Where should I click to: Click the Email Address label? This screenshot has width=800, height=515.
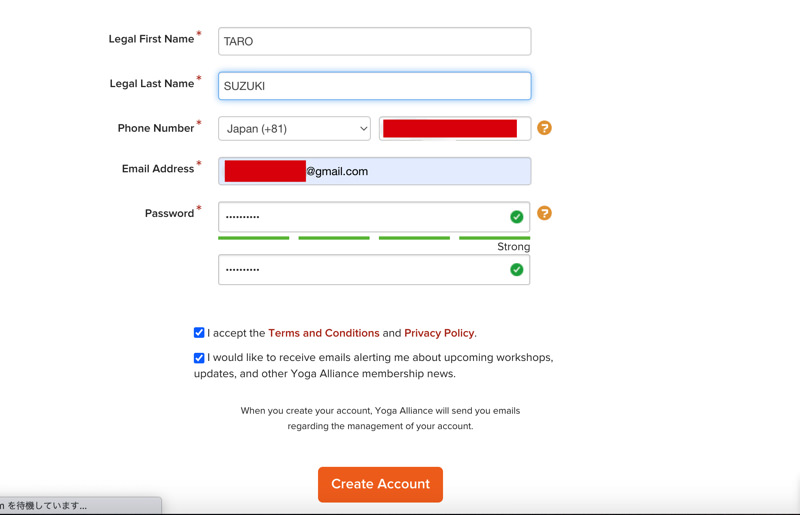point(157,169)
